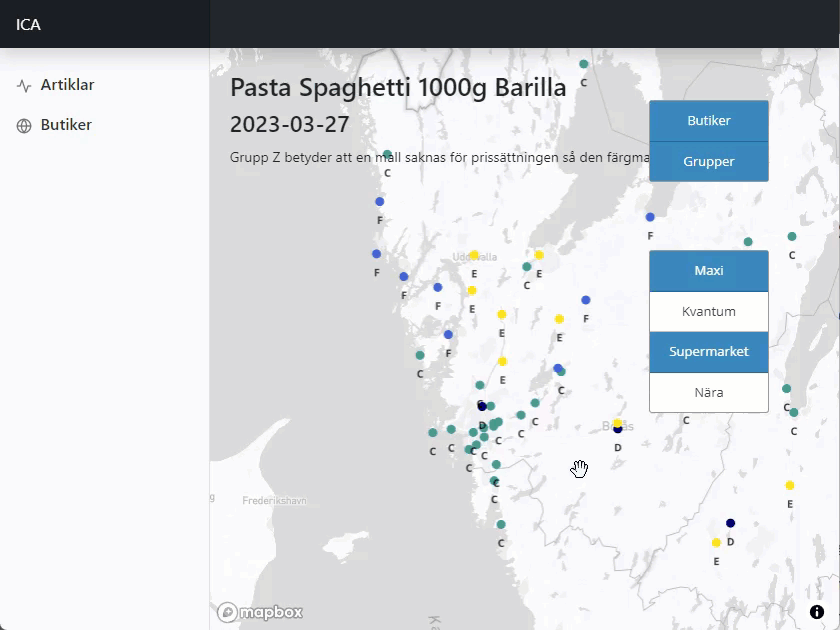Click the Mapbox logo on the map

coord(259,612)
